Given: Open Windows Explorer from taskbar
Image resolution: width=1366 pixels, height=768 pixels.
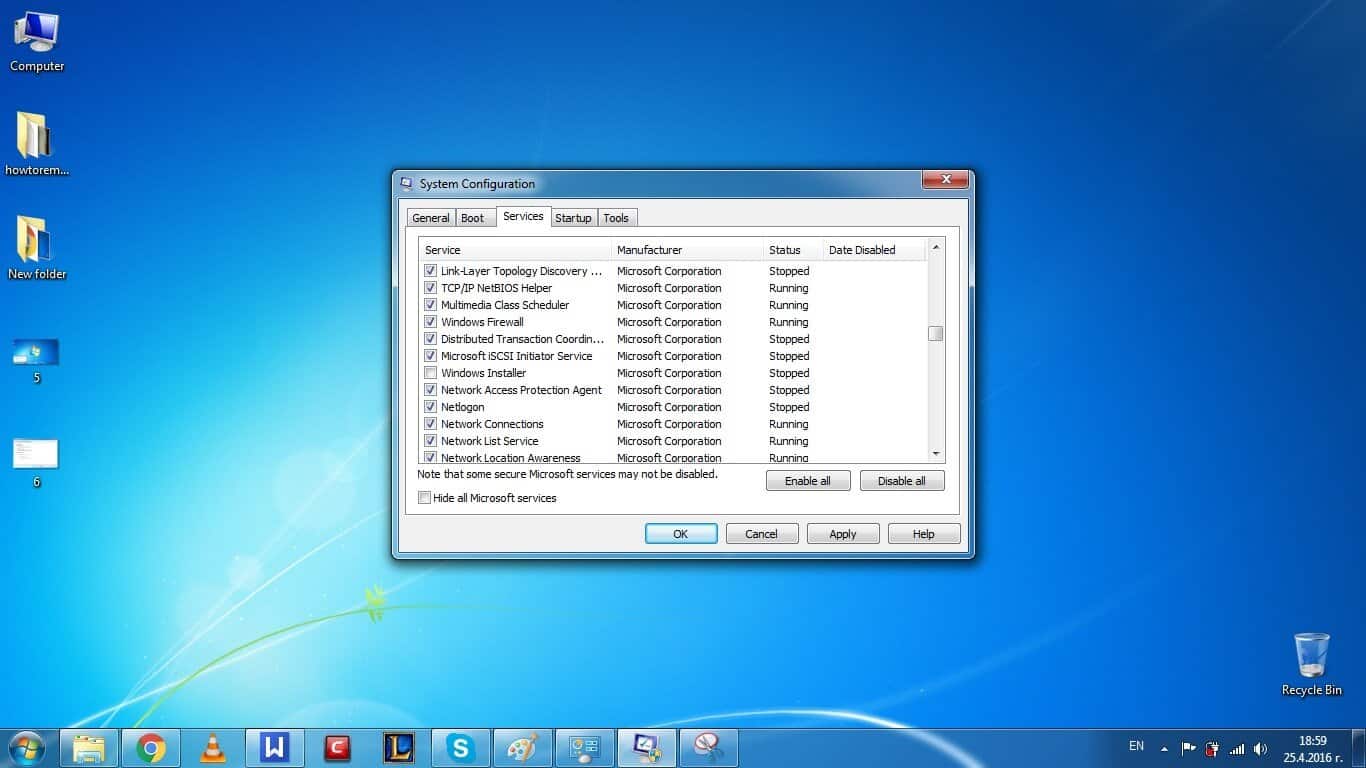Looking at the screenshot, I should (x=89, y=748).
